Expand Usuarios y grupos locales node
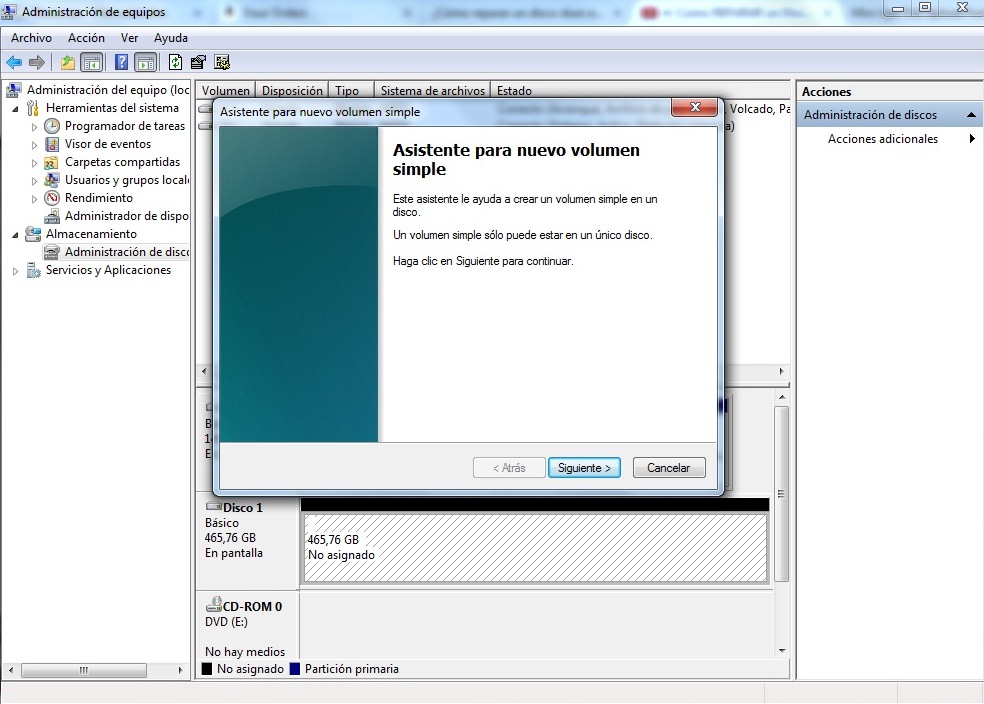 point(35,181)
